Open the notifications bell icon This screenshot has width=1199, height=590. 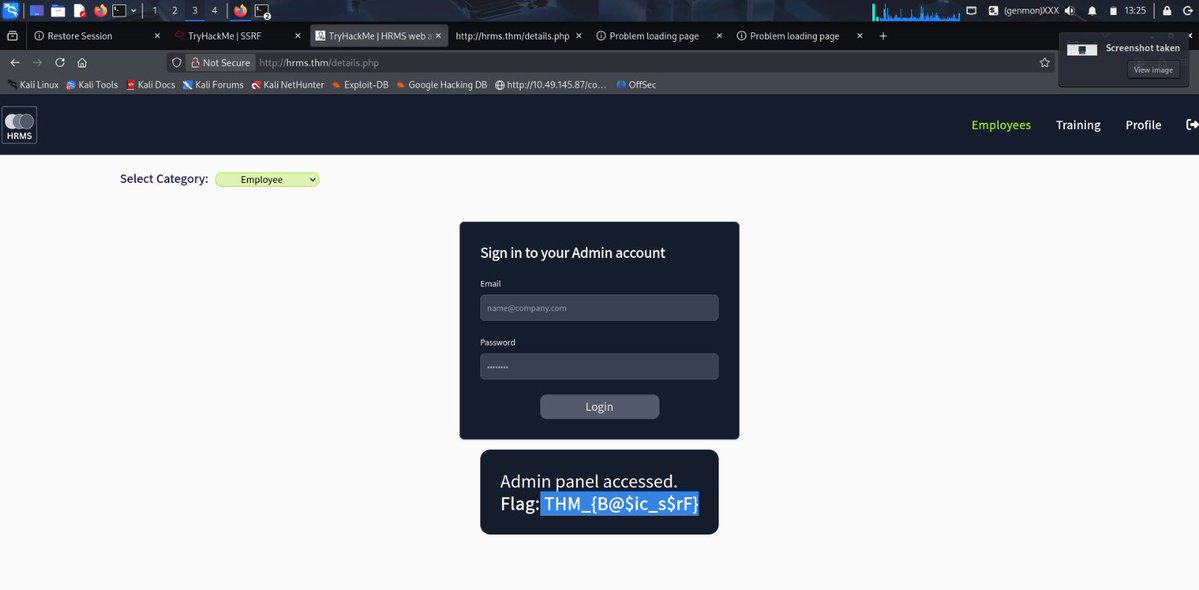[x=1092, y=11]
